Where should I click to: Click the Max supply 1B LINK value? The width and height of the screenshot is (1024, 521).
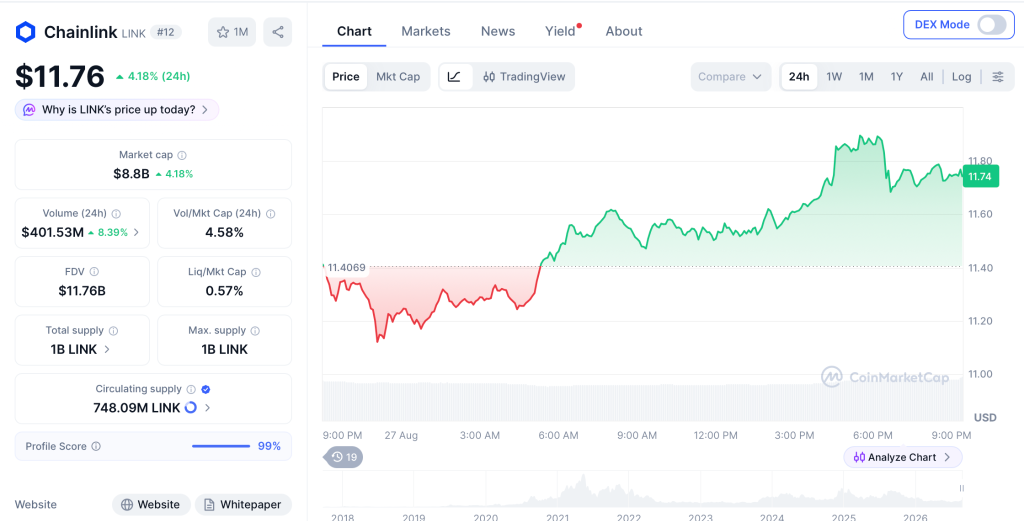point(224,349)
